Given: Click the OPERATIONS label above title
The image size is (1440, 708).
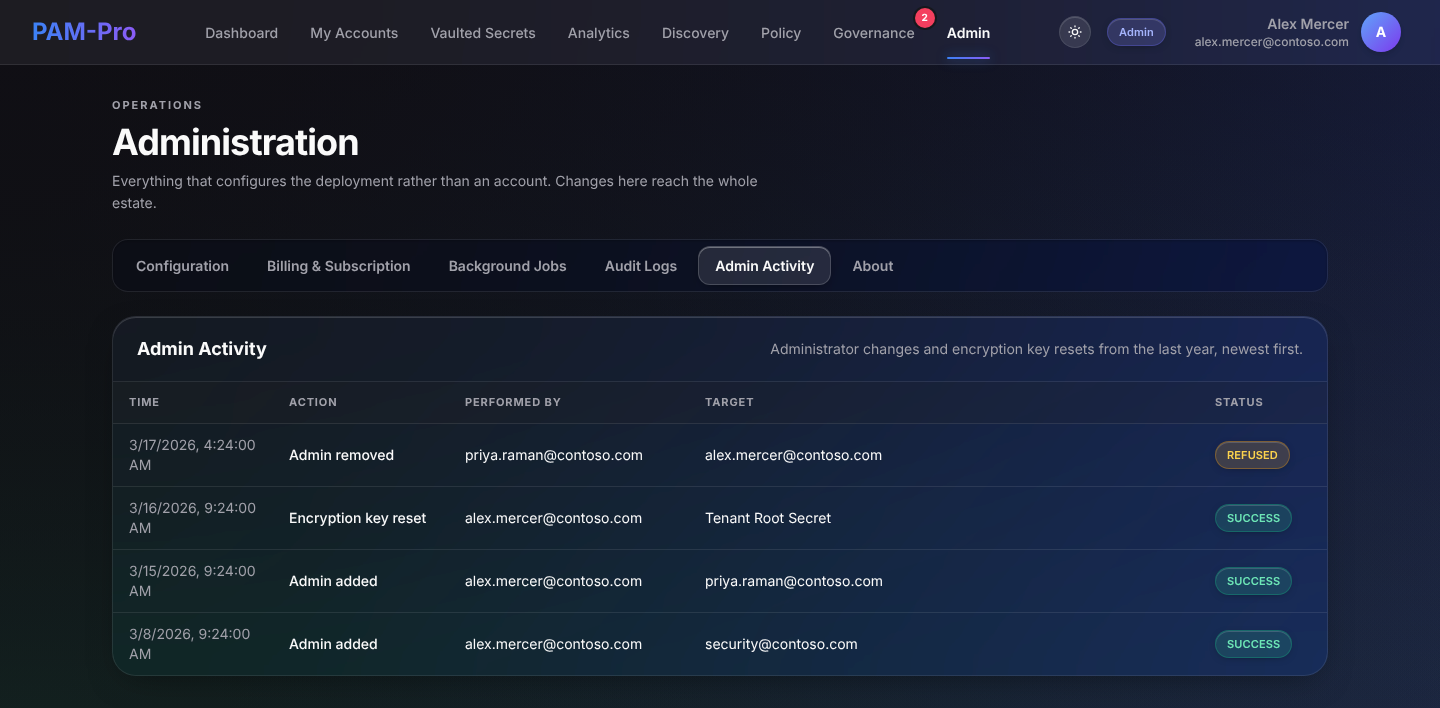Looking at the screenshot, I should pos(157,105).
